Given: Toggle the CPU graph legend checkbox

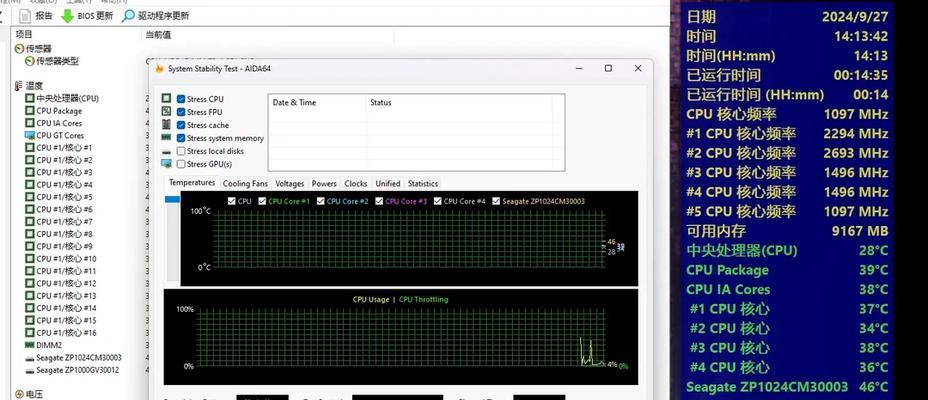Looking at the screenshot, I should (x=231, y=201).
